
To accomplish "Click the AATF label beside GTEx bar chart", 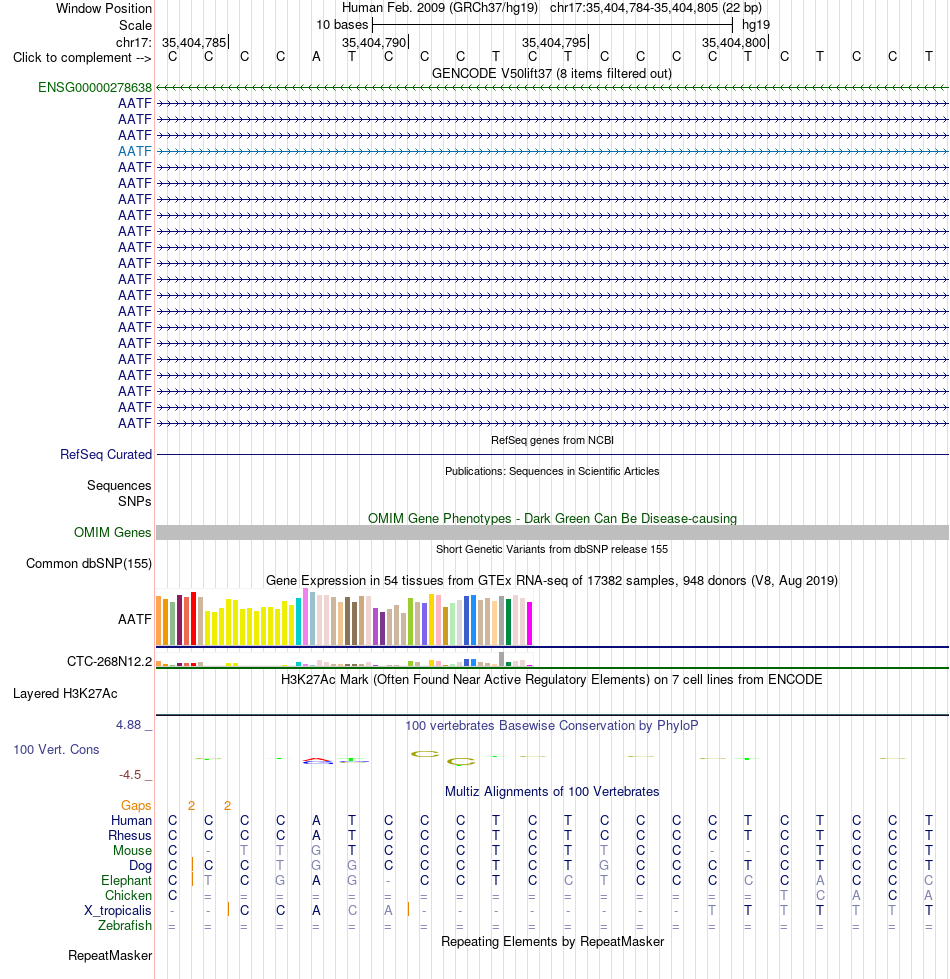I will pos(135,619).
